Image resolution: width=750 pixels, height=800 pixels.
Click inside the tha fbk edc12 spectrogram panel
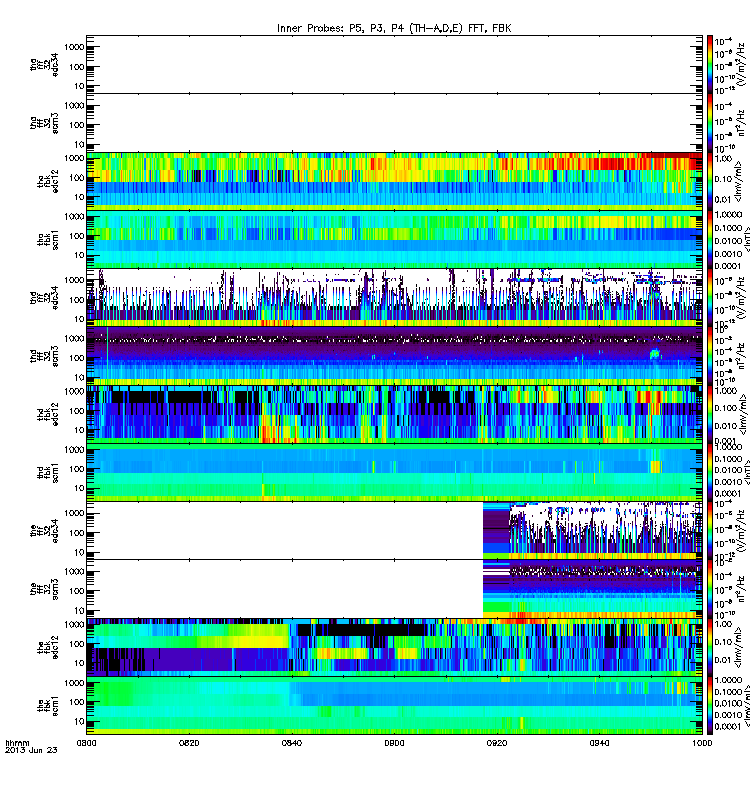point(394,181)
